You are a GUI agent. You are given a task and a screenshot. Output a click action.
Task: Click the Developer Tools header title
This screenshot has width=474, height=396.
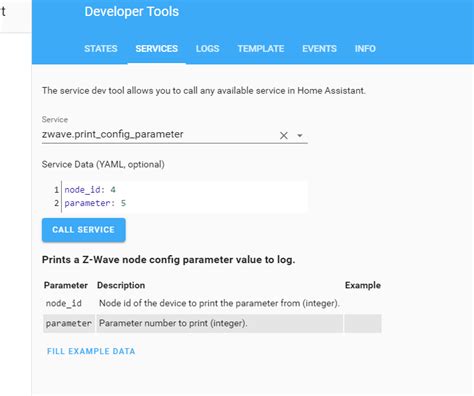[x=132, y=12]
